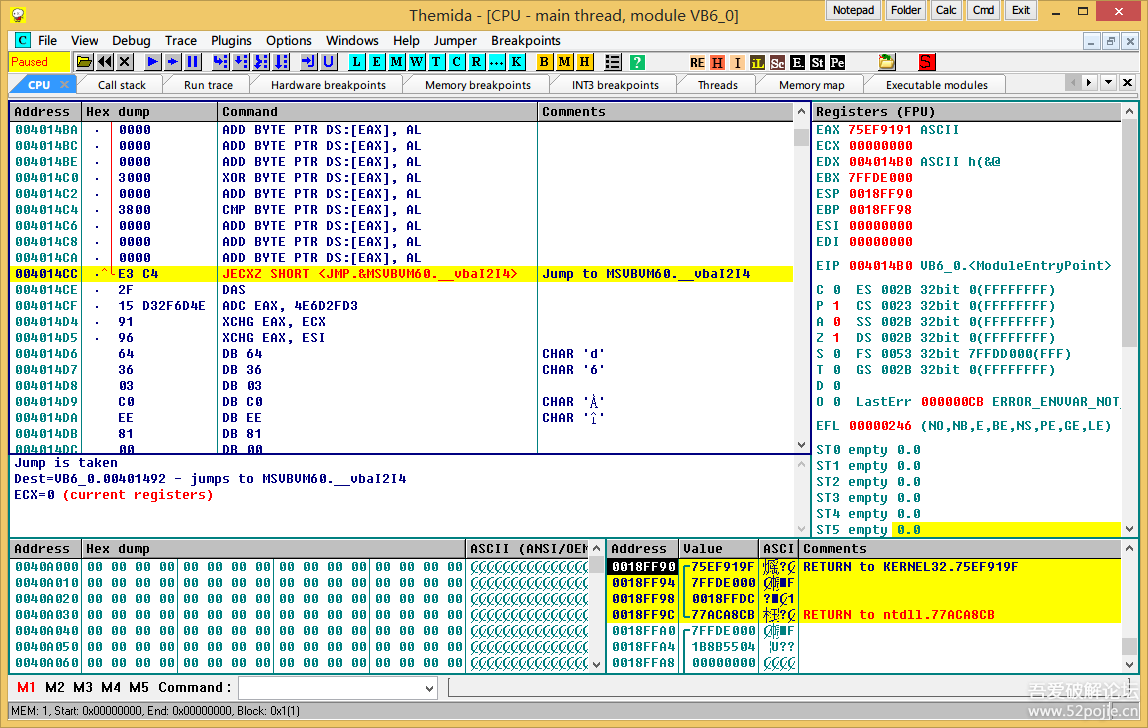Click the Command input field
Viewport: 1148px width, 728px height.
pyautogui.click(x=331, y=688)
